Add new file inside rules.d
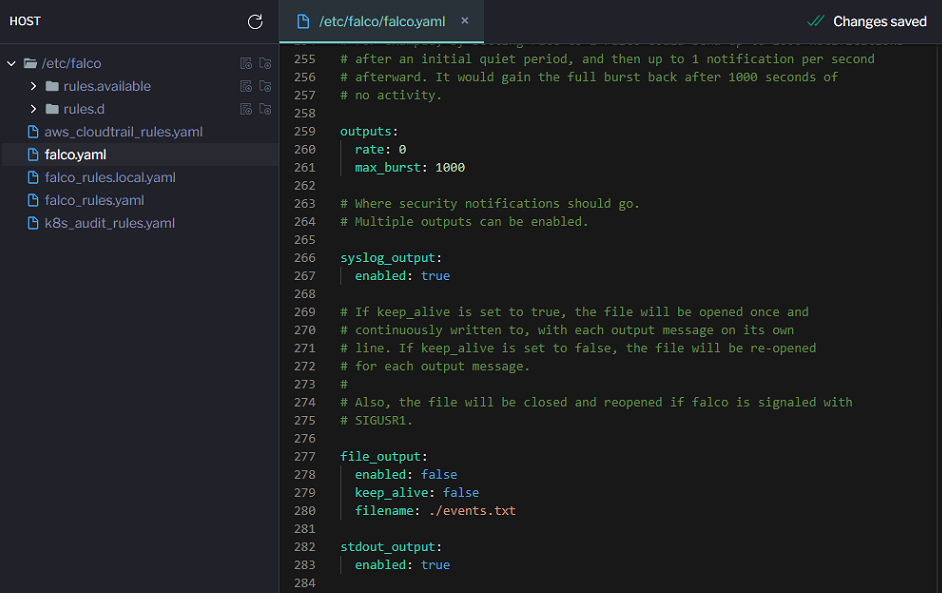The height and width of the screenshot is (593, 942). (x=246, y=109)
